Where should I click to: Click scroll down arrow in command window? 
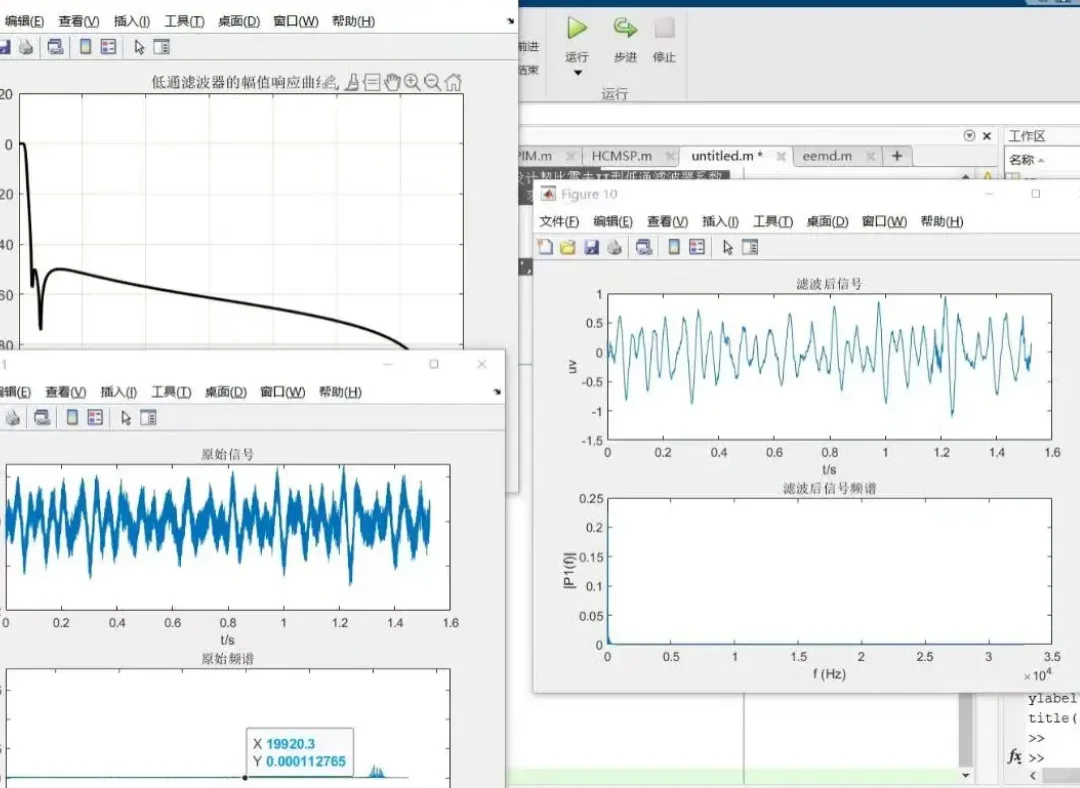pos(966,776)
